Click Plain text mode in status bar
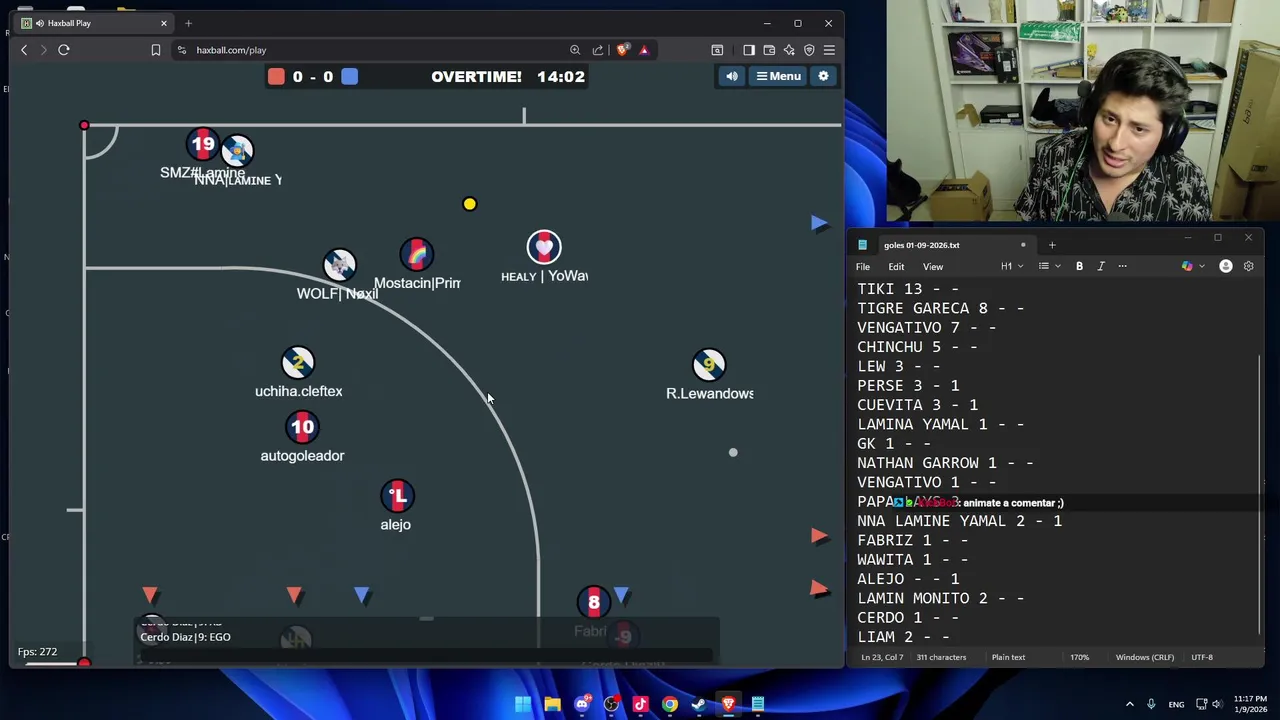 pos(1008,657)
